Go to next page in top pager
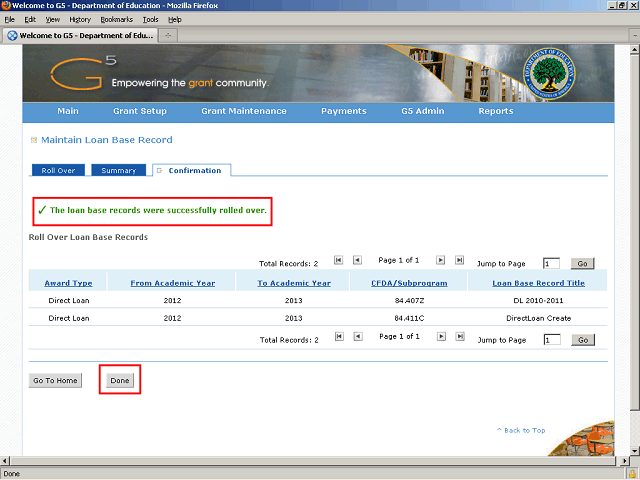This screenshot has width=640, height=480. coord(440,260)
